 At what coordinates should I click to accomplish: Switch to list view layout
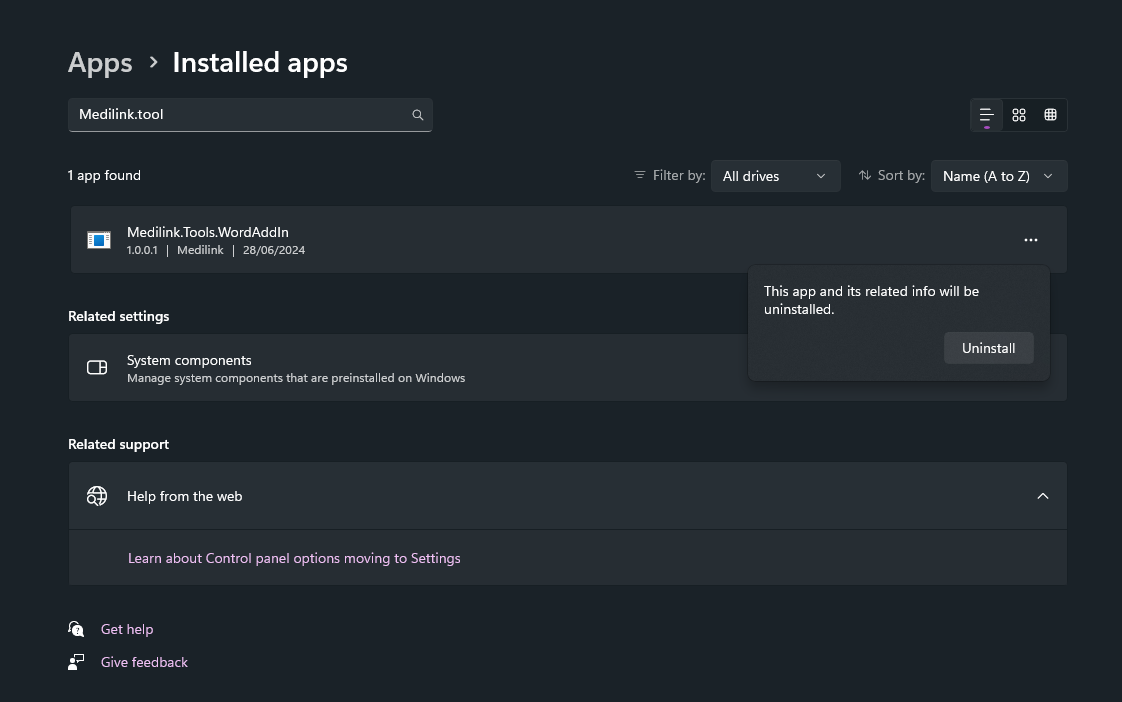coord(987,115)
